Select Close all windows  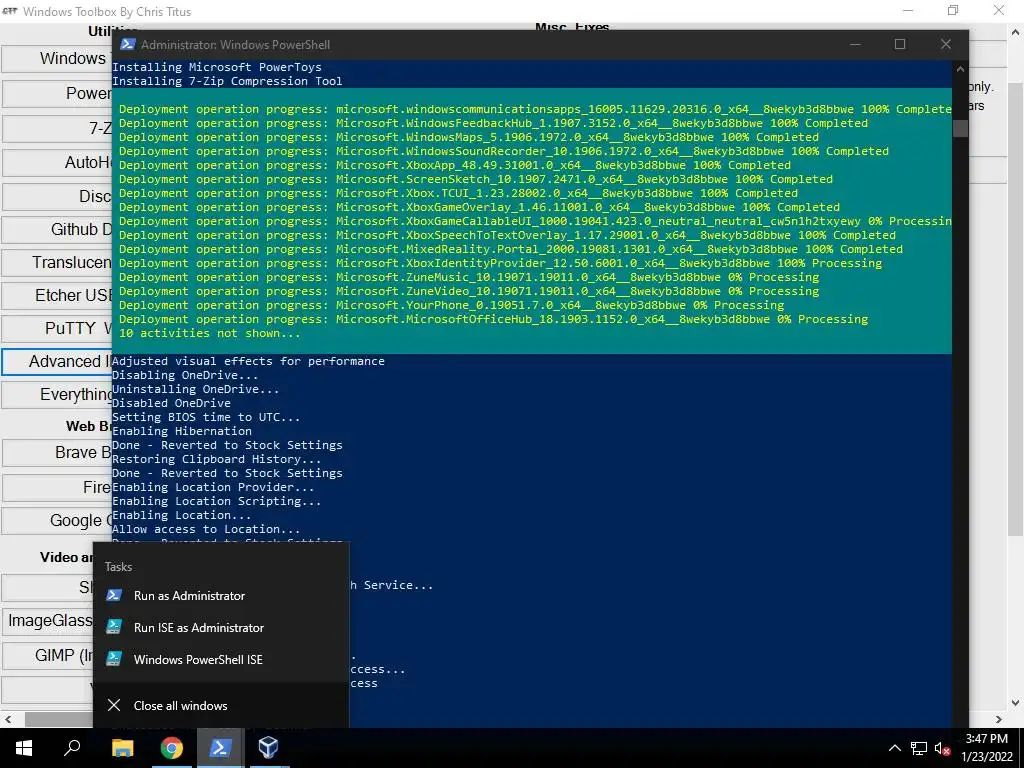[x=221, y=705]
